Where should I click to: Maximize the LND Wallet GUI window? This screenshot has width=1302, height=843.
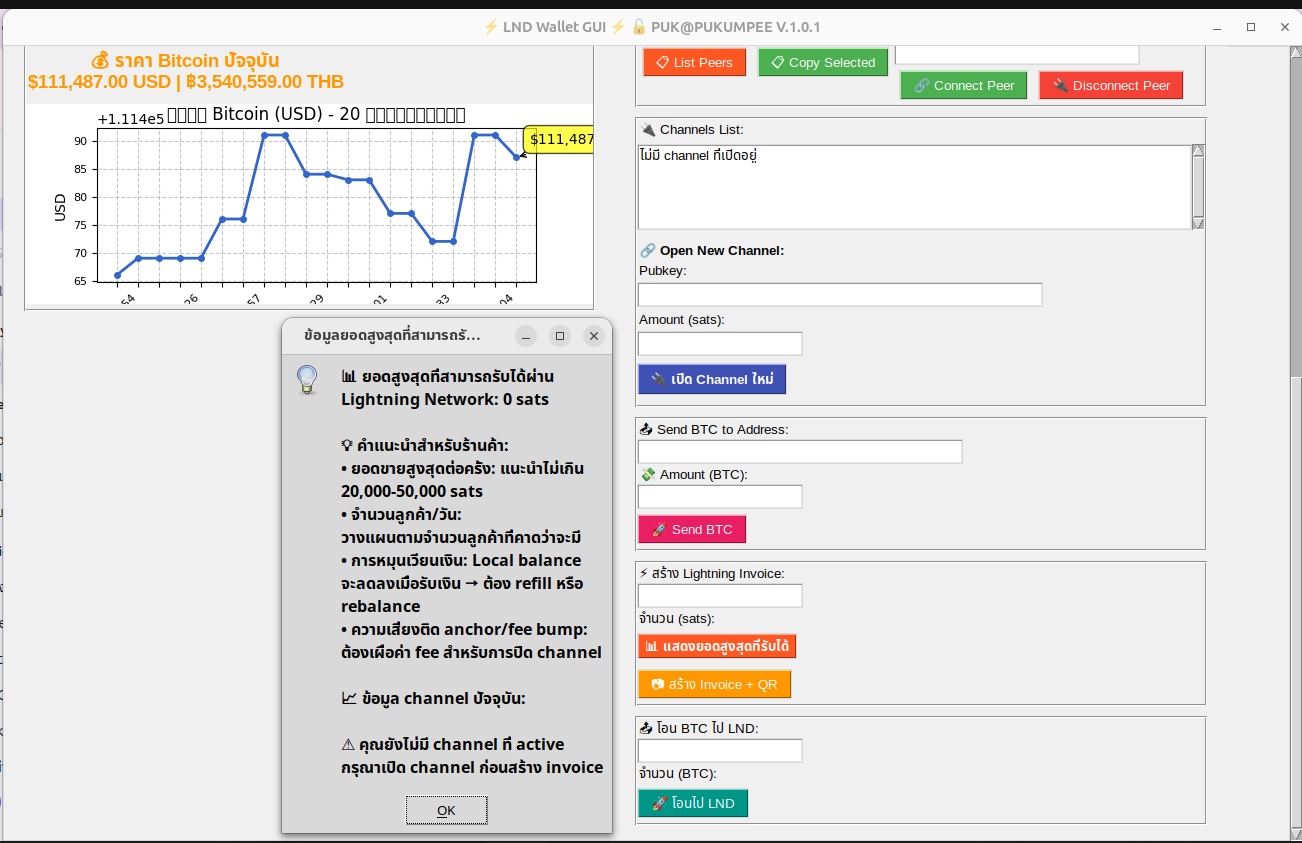click(x=1250, y=27)
